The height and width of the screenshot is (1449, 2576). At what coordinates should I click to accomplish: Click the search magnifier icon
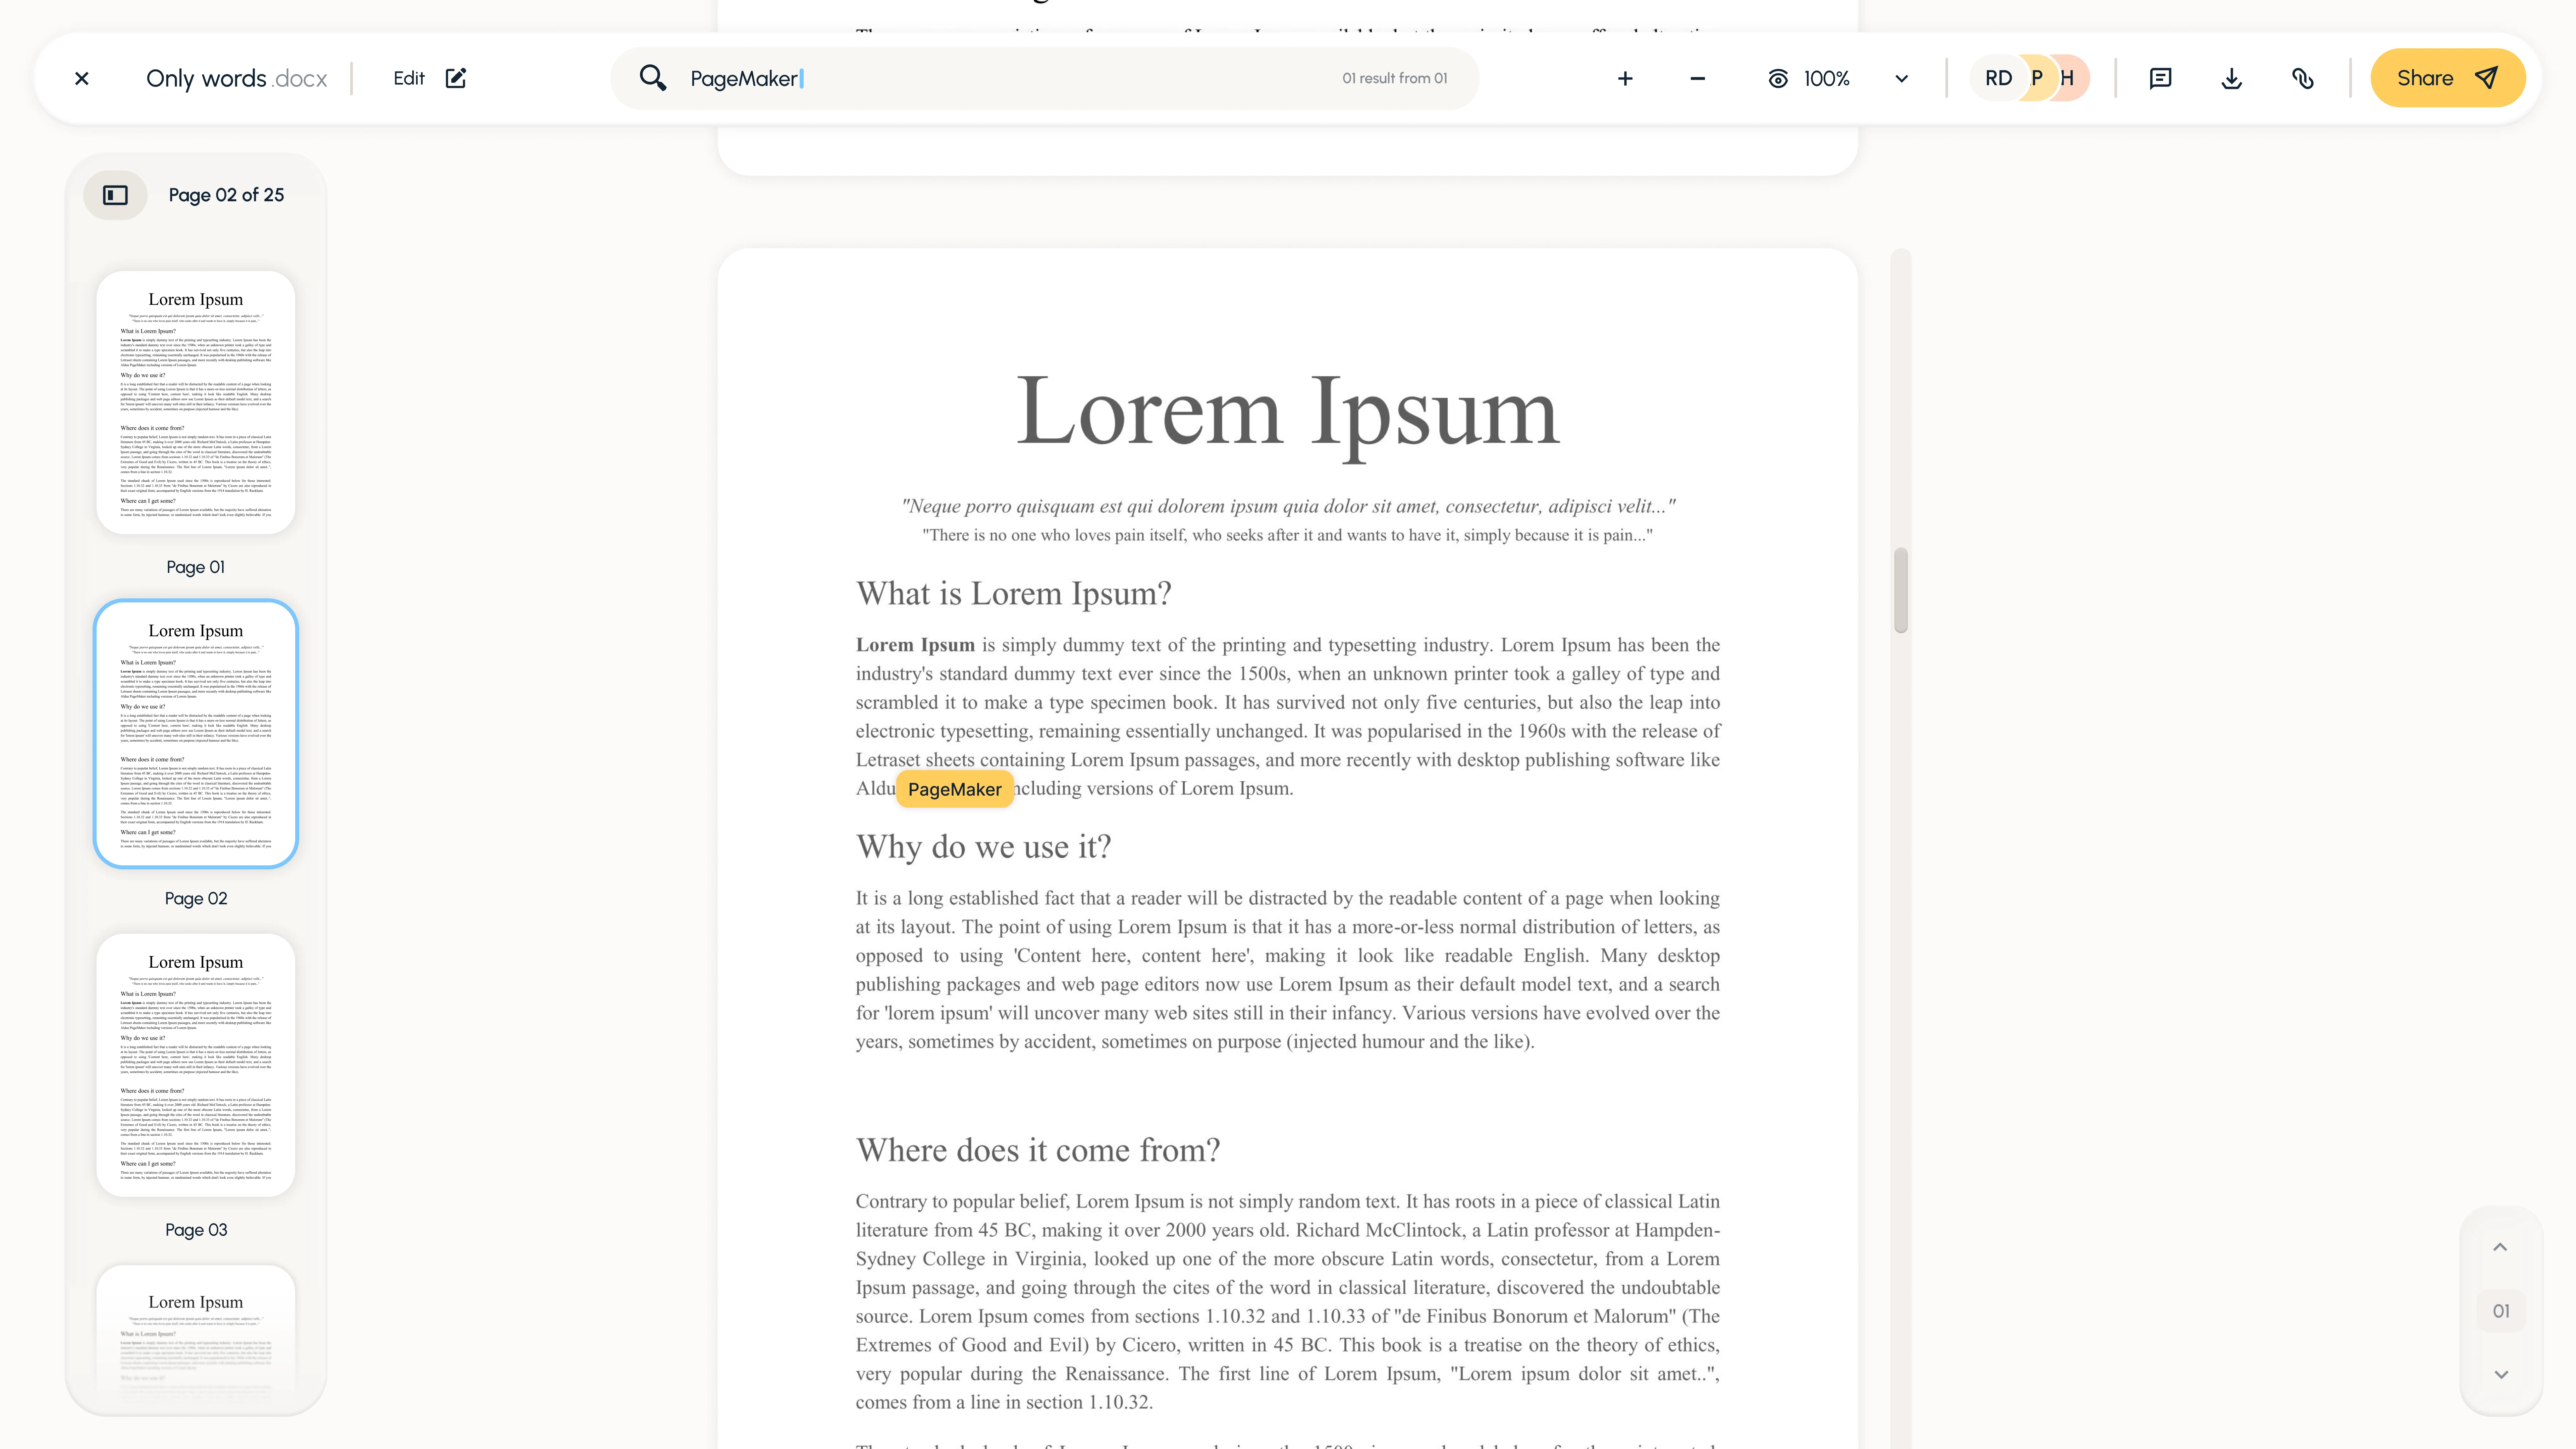pyautogui.click(x=653, y=78)
